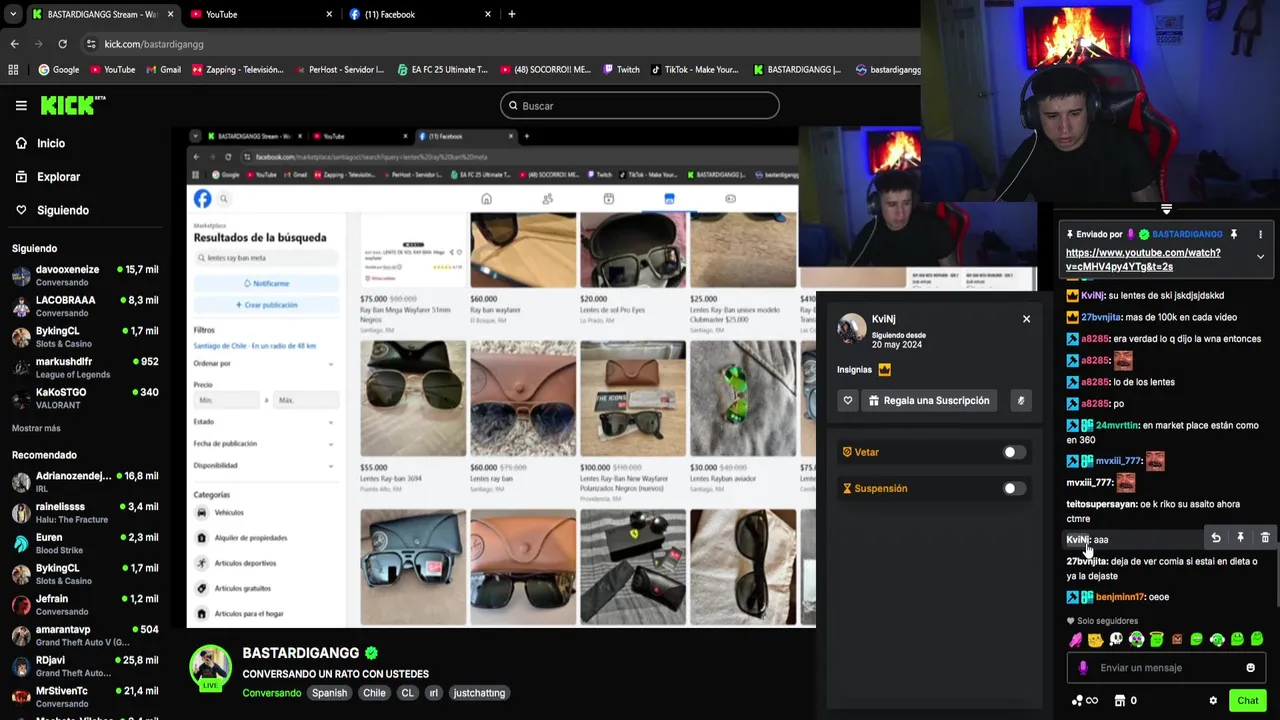The width and height of the screenshot is (1280, 720).
Task: Click Regala una Suscripción button
Action: [x=930, y=401]
